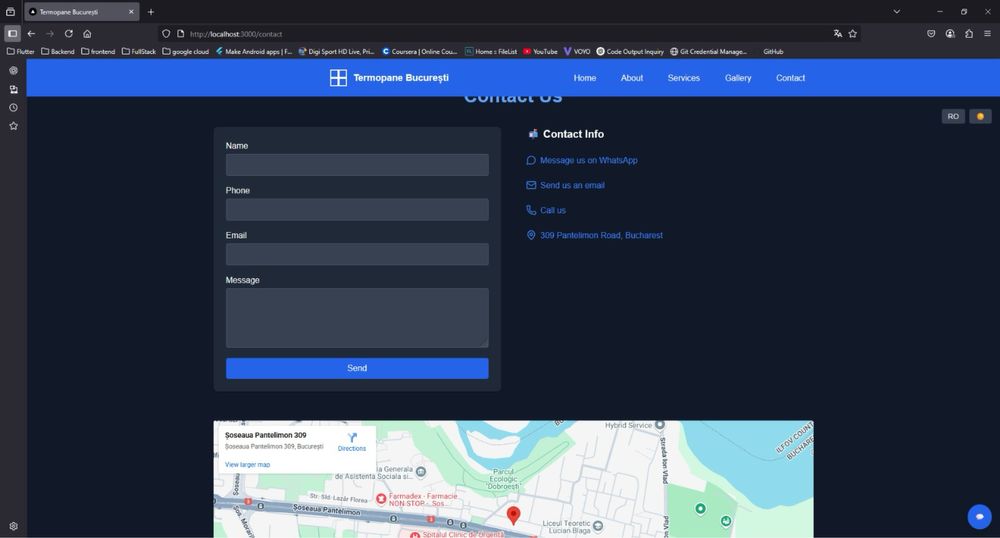1000x538 pixels.
Task: Open a new browser tab
Action: coord(151,11)
